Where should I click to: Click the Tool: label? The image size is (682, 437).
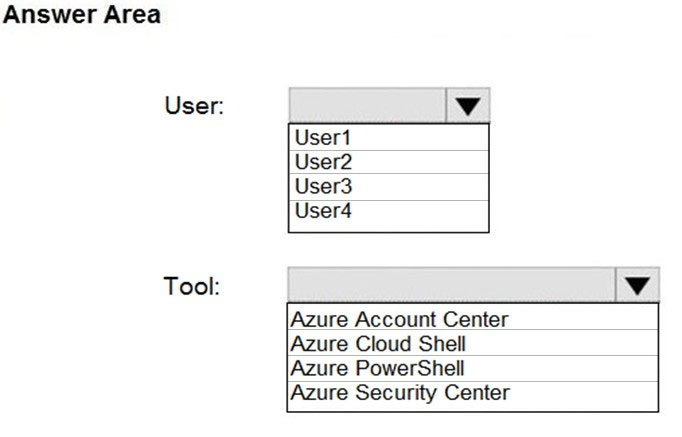192,286
